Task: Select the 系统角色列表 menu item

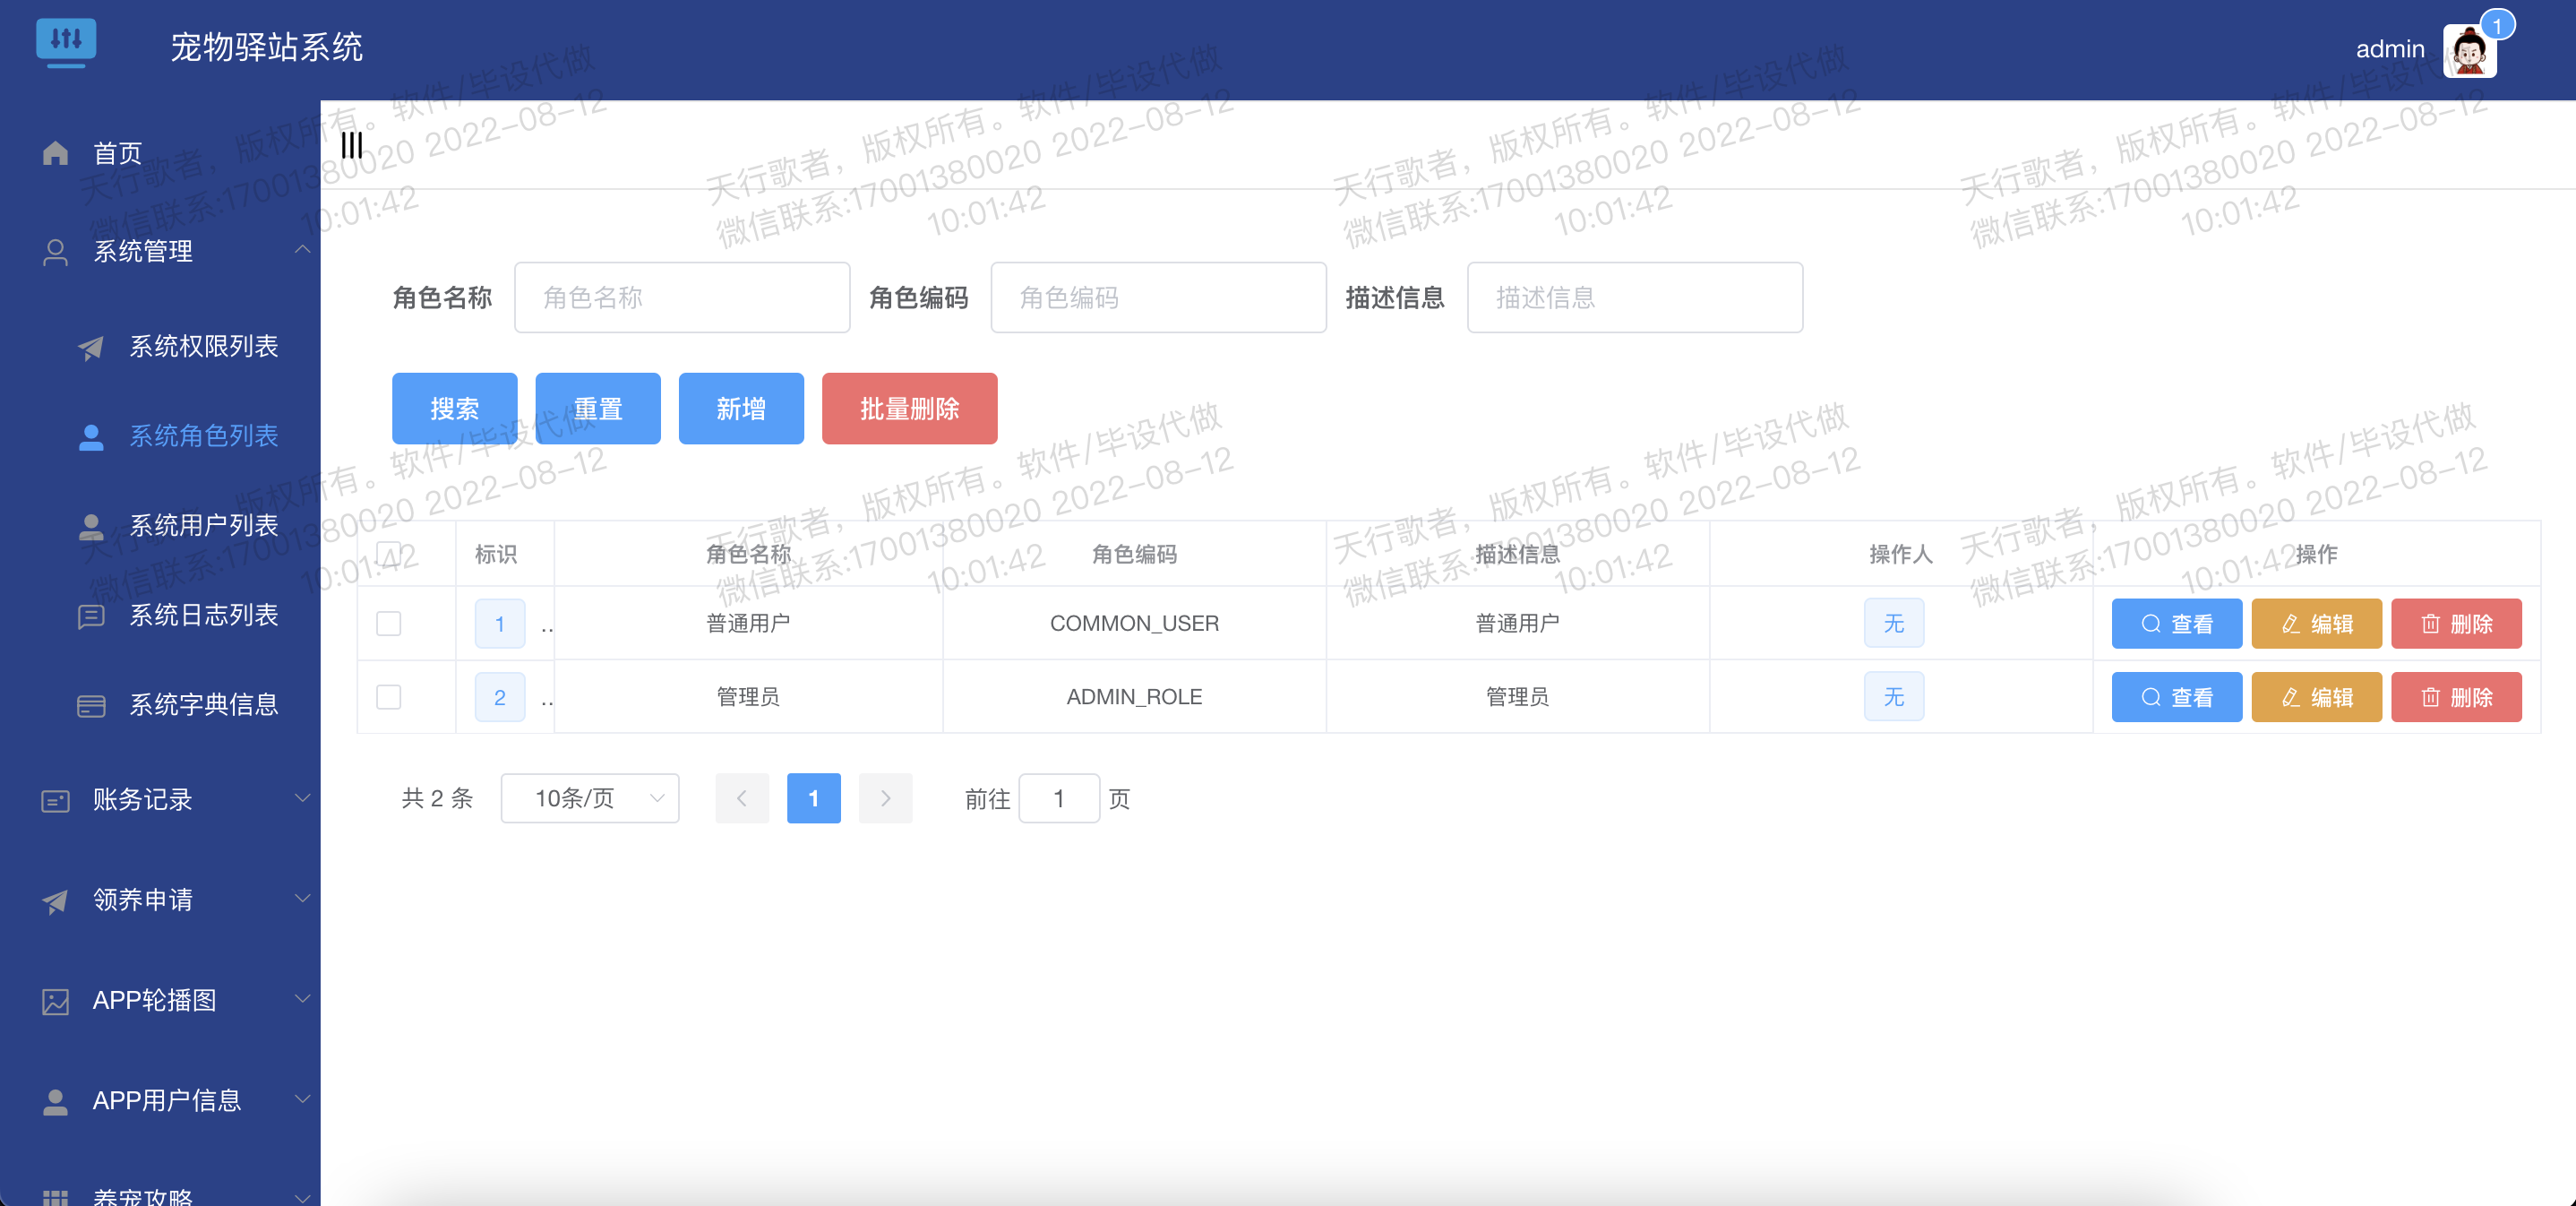Action: (204, 436)
